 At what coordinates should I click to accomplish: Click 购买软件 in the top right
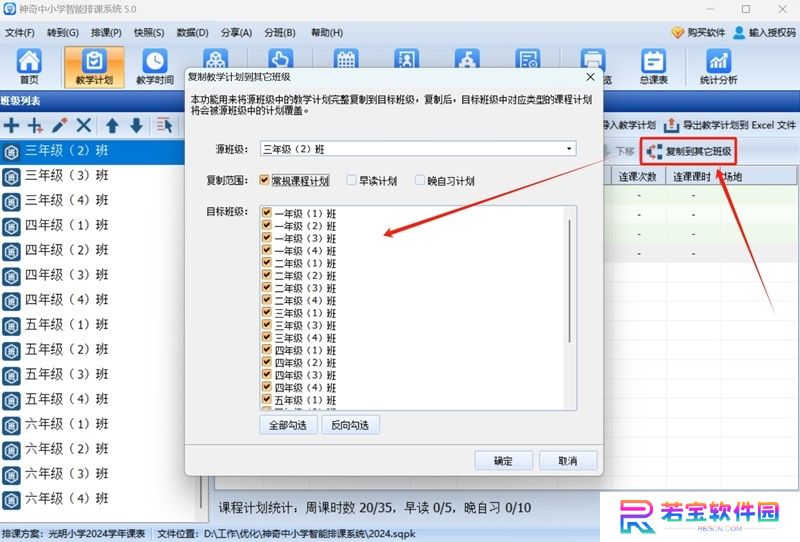click(698, 33)
